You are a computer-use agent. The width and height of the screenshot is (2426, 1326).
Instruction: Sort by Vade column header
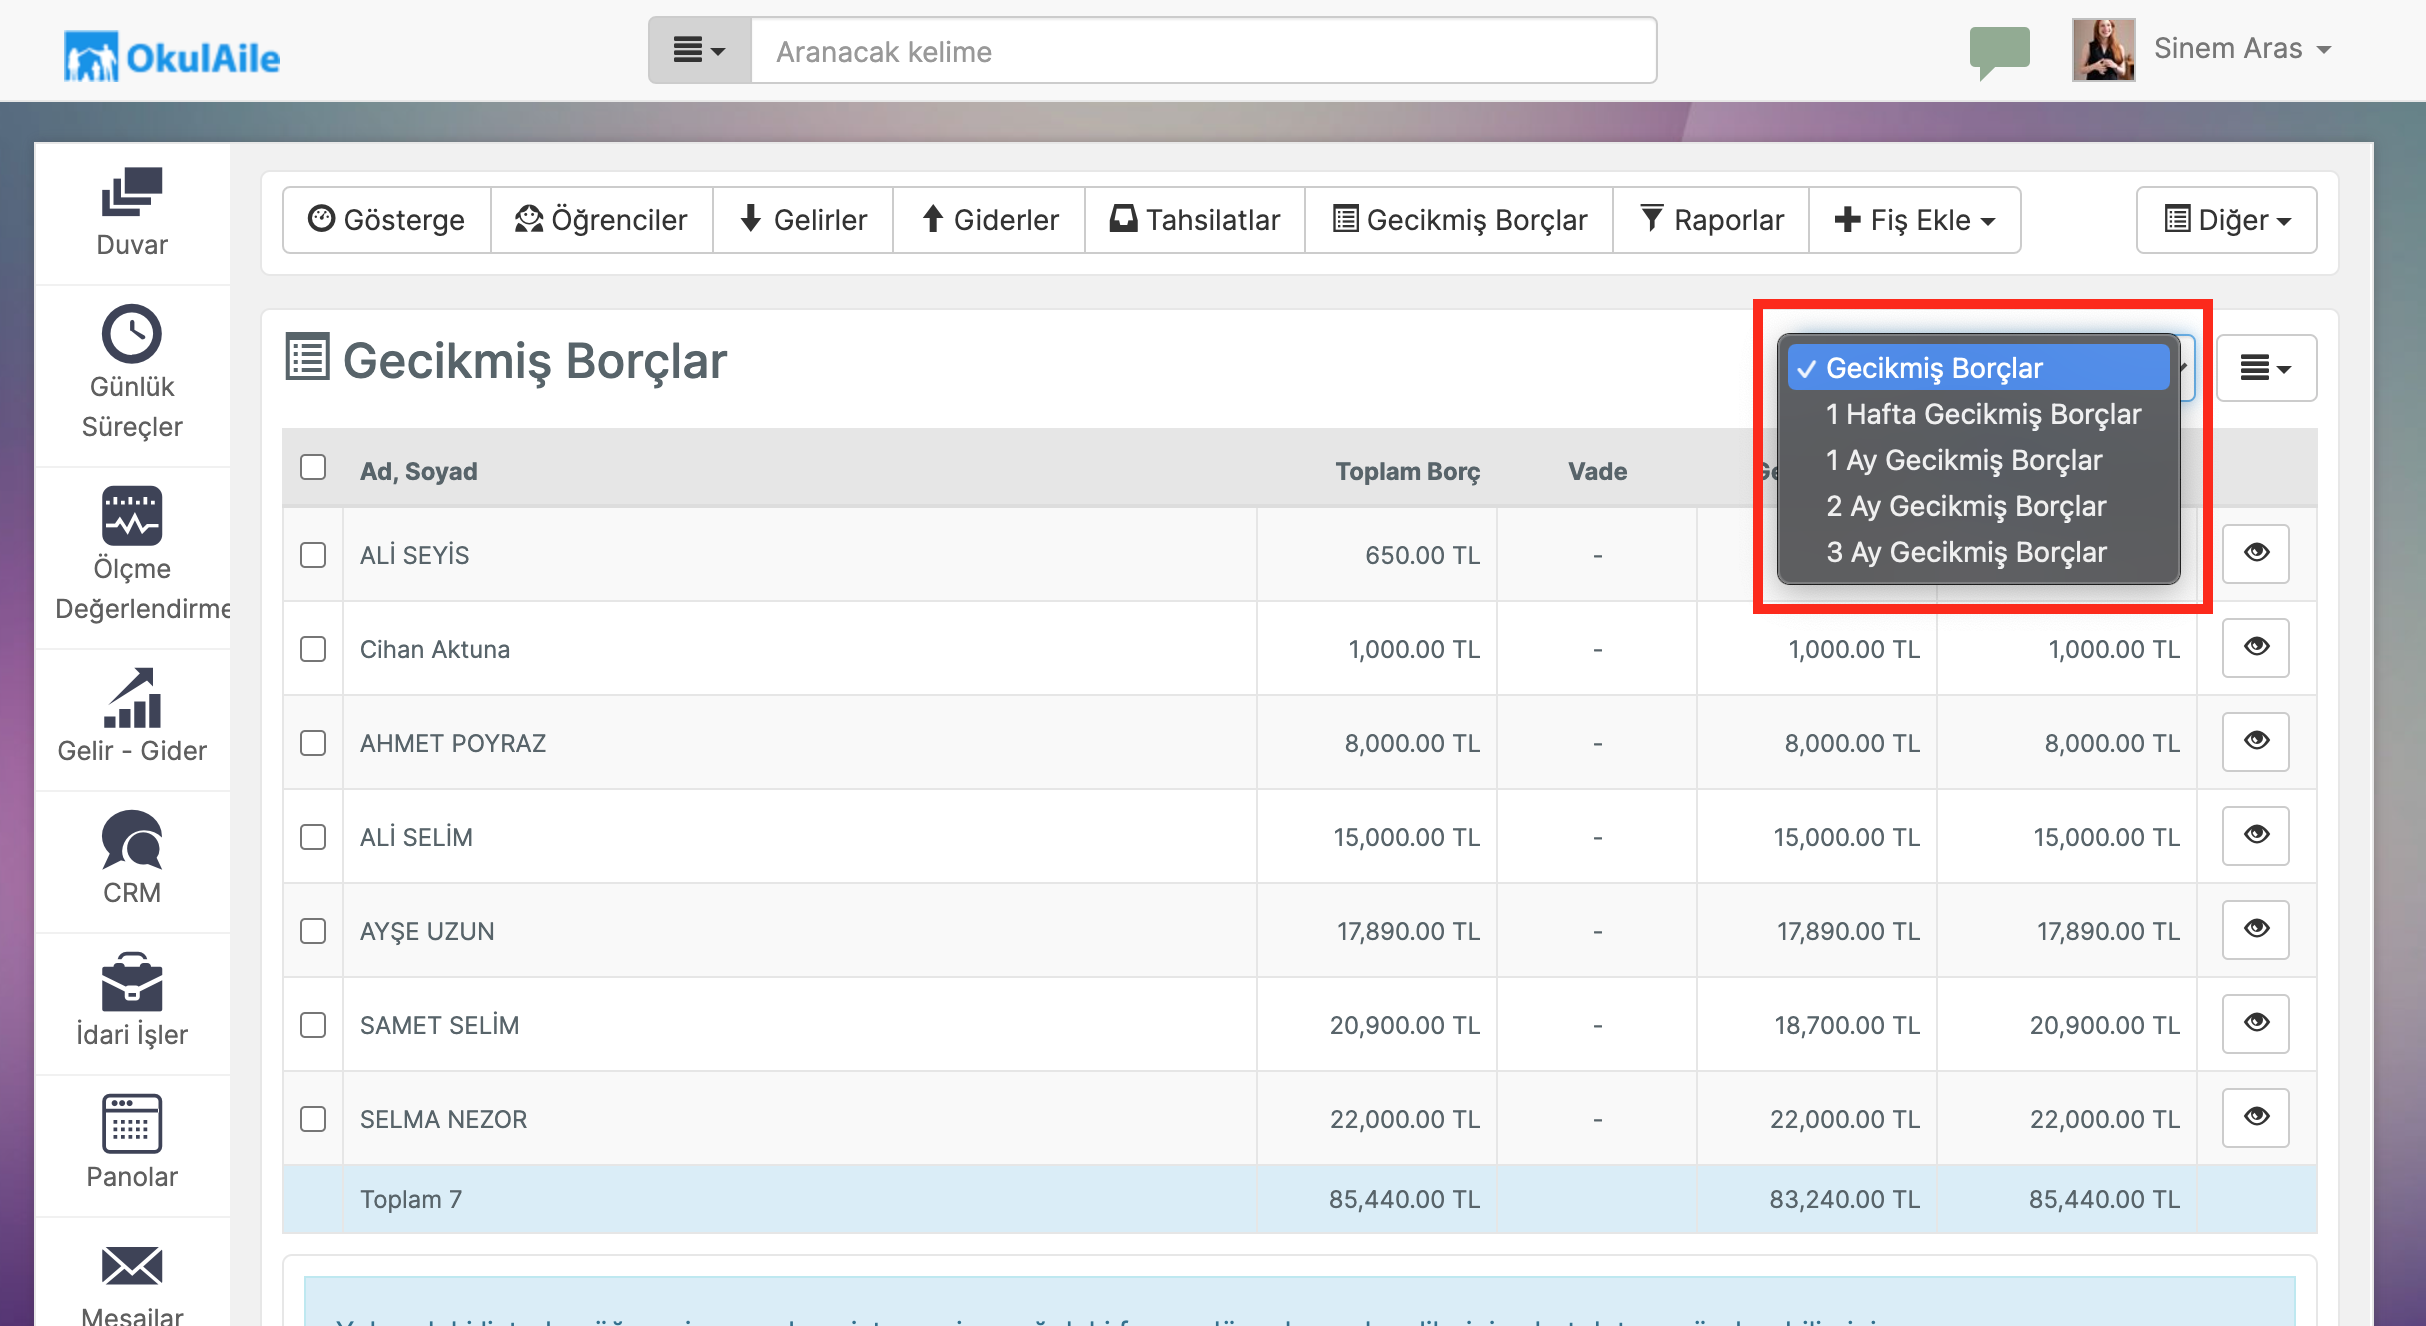[1597, 471]
